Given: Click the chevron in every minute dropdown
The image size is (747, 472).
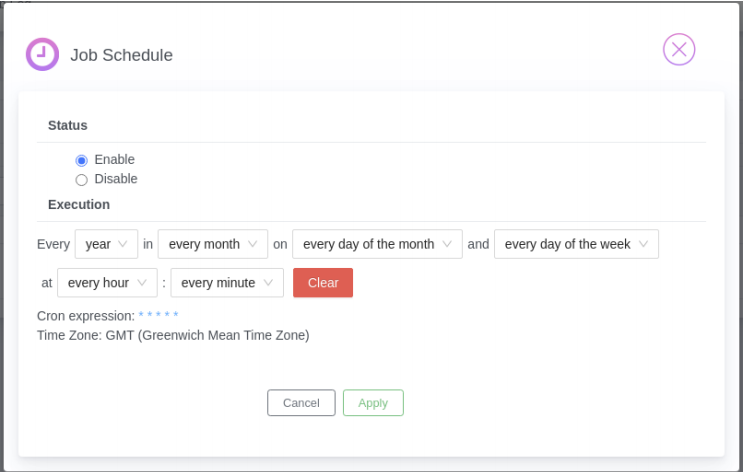Looking at the screenshot, I should pyautogui.click(x=268, y=282).
